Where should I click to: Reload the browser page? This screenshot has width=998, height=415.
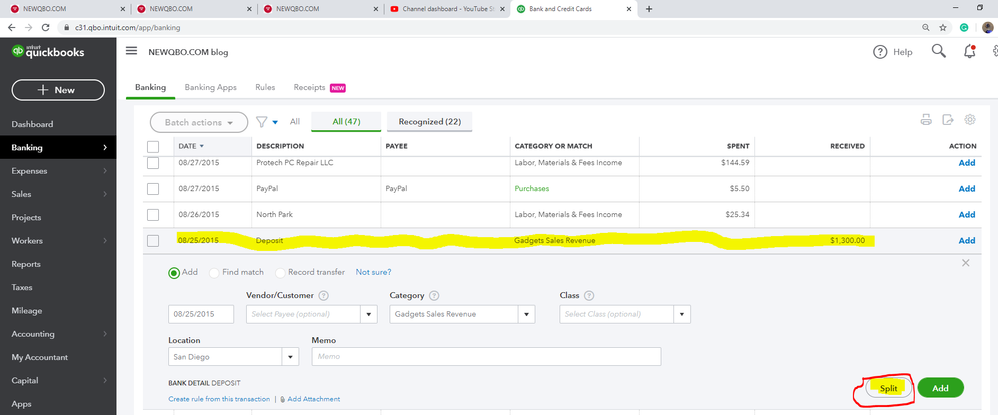[x=45, y=27]
